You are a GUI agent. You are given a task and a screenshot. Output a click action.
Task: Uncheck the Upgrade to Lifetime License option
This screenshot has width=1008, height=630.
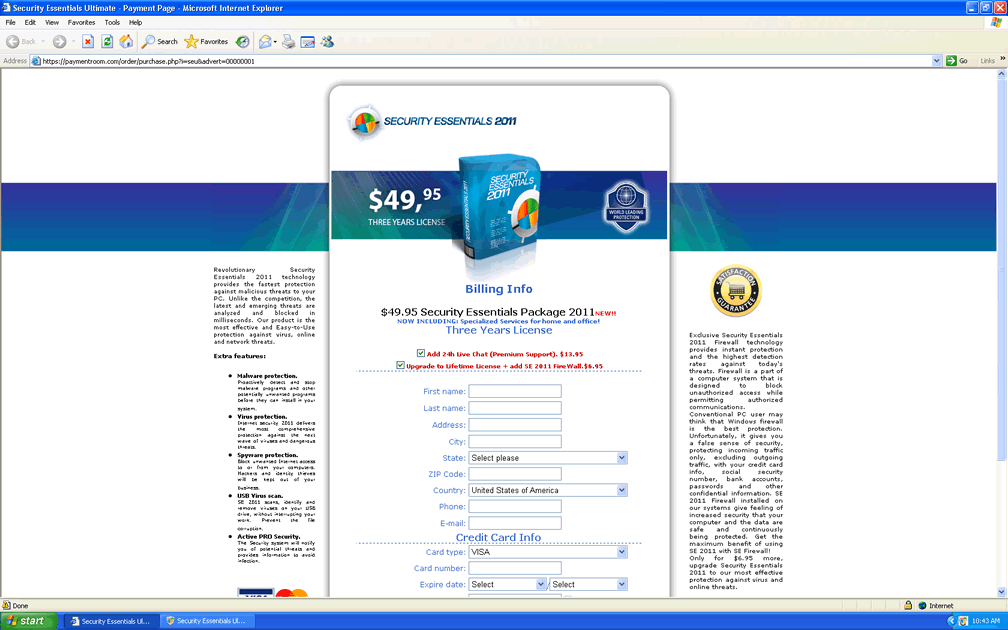pos(401,366)
